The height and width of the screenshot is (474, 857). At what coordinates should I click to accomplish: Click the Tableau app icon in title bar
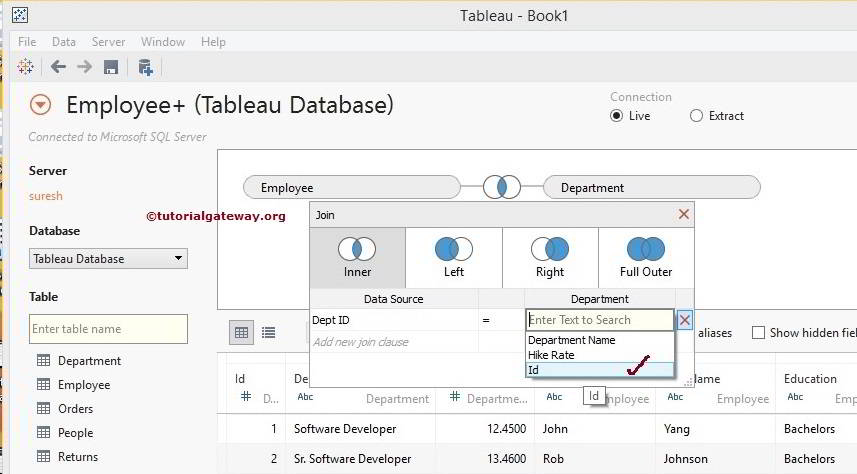pyautogui.click(x=20, y=15)
